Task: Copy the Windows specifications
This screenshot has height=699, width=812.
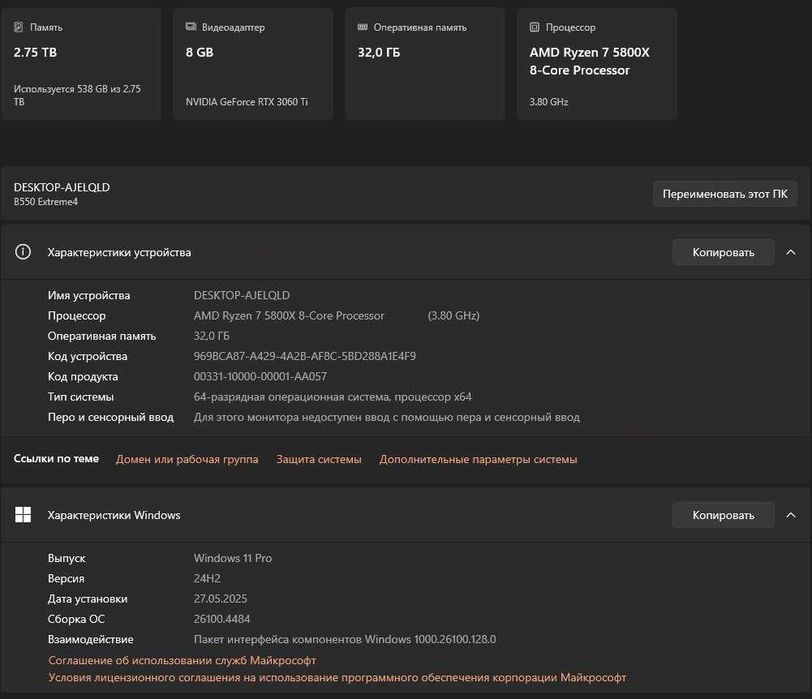Action: tap(723, 515)
